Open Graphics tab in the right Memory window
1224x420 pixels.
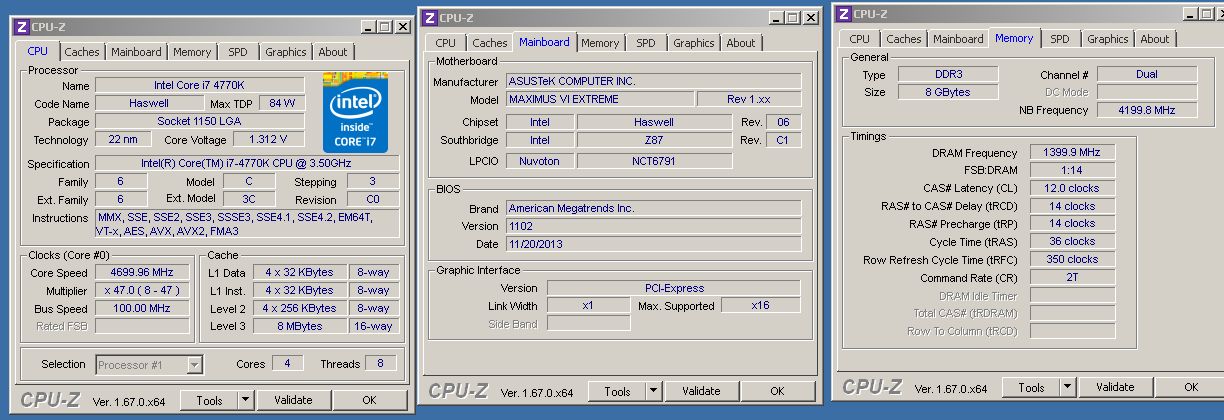tap(1108, 39)
